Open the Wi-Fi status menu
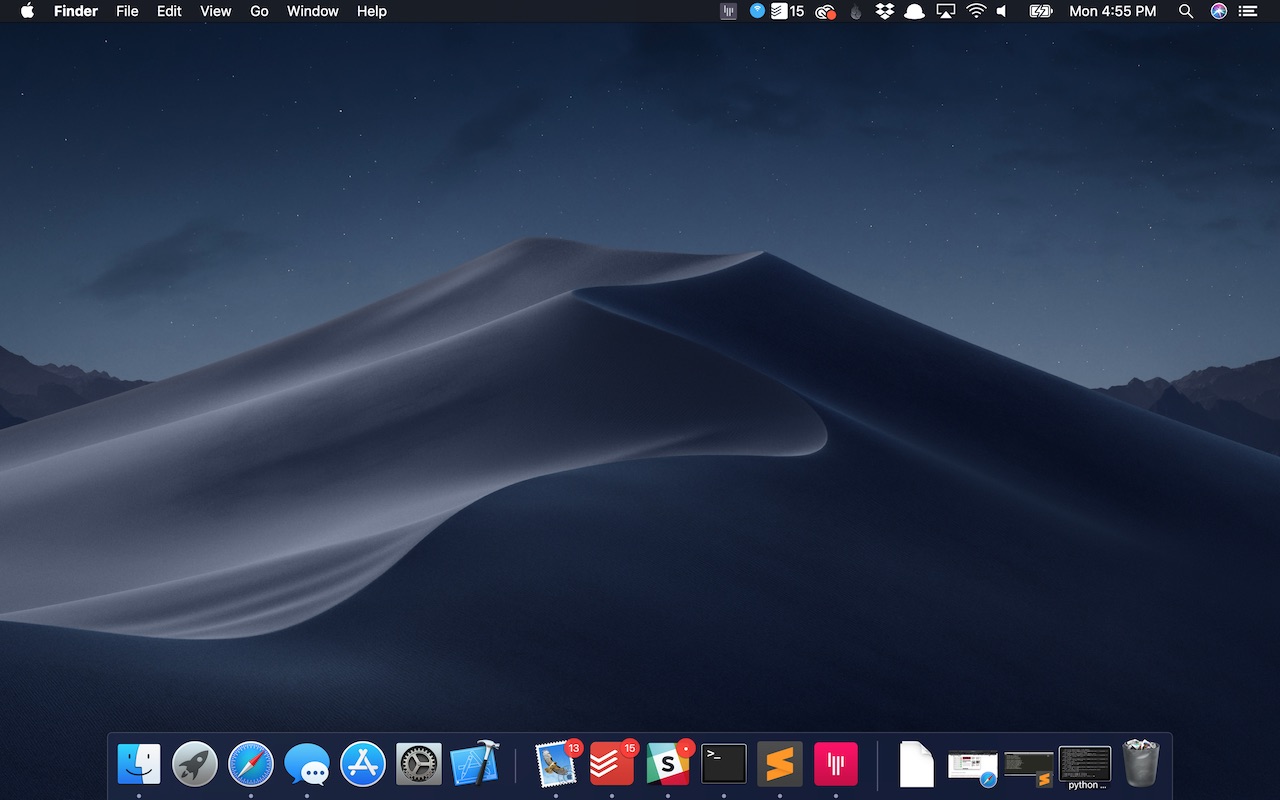Image resolution: width=1280 pixels, height=800 pixels. (976, 11)
